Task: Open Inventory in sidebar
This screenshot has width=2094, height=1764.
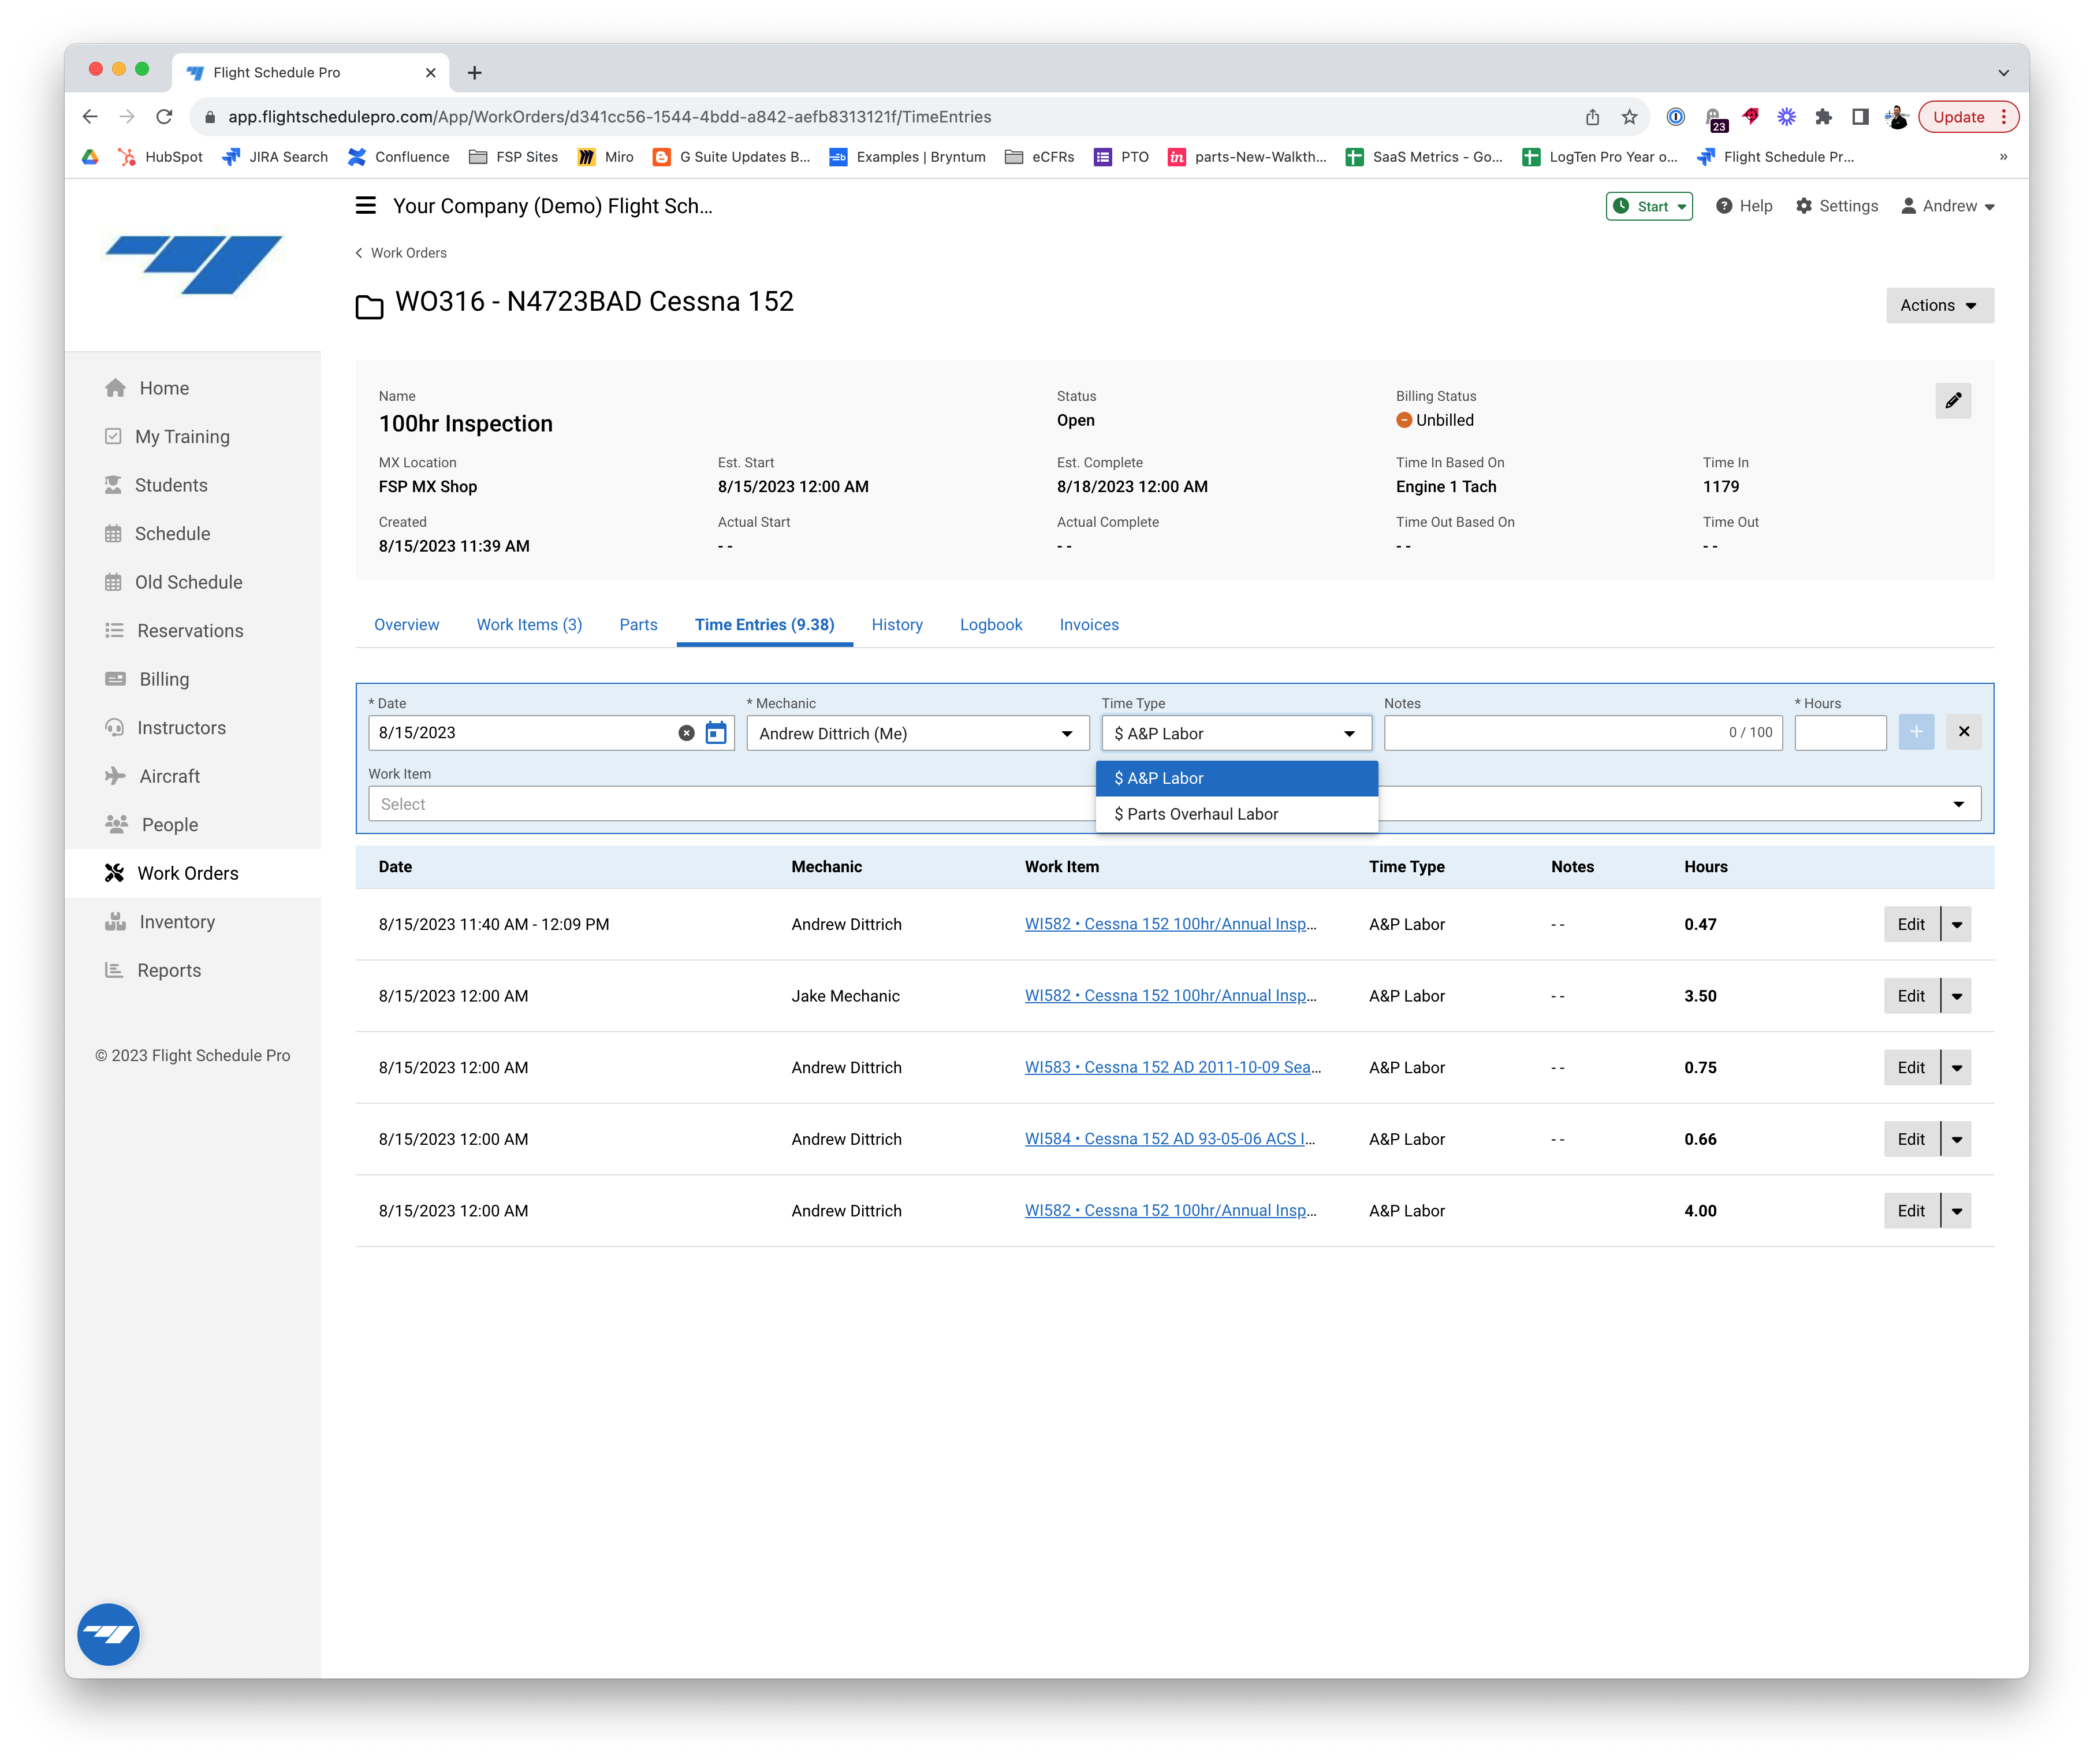Action: (x=160, y=921)
